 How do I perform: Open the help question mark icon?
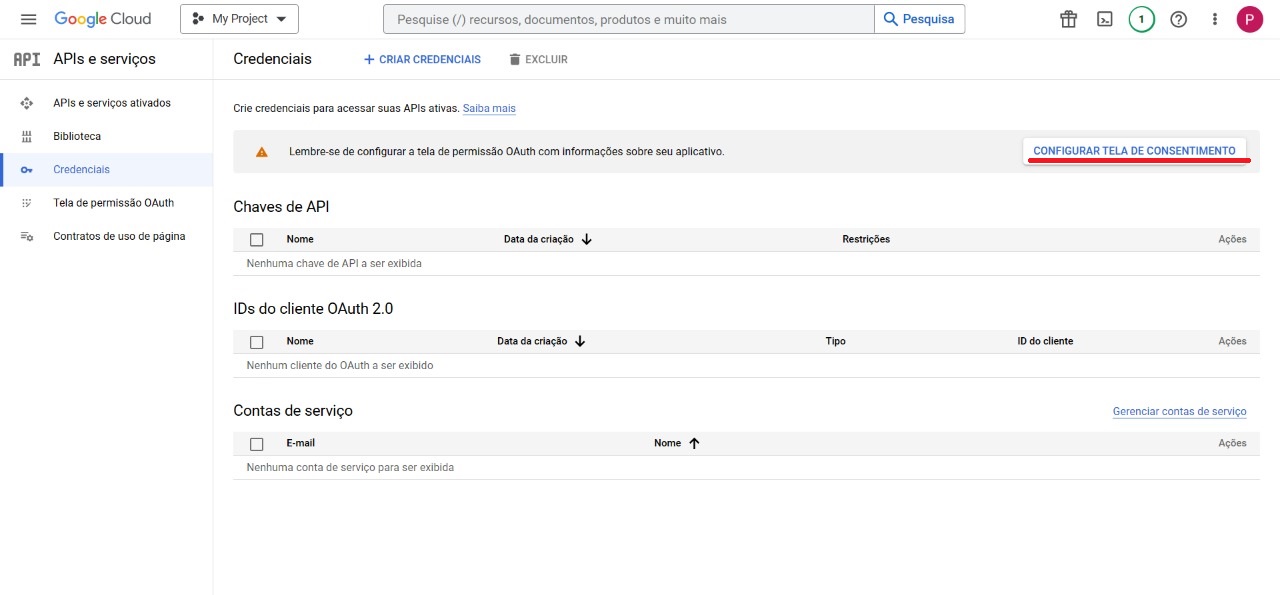click(1178, 19)
